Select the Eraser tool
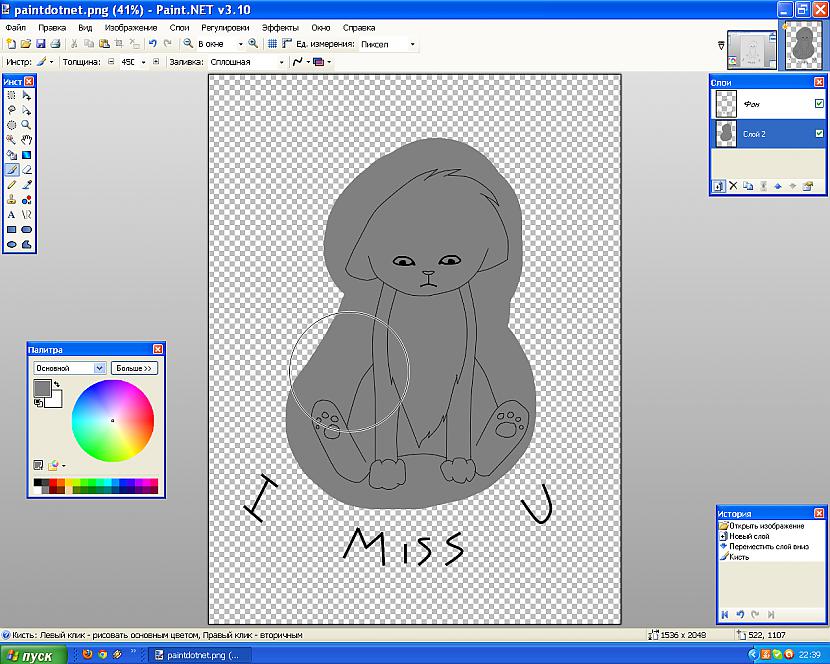This screenshot has width=830, height=664. [x=26, y=170]
